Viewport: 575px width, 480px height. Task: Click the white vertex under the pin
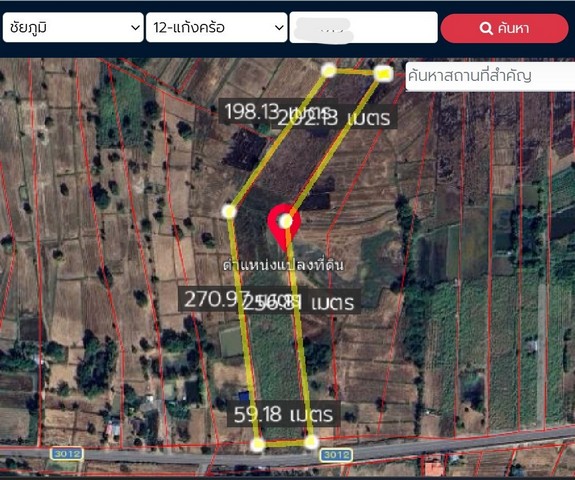[x=286, y=221]
